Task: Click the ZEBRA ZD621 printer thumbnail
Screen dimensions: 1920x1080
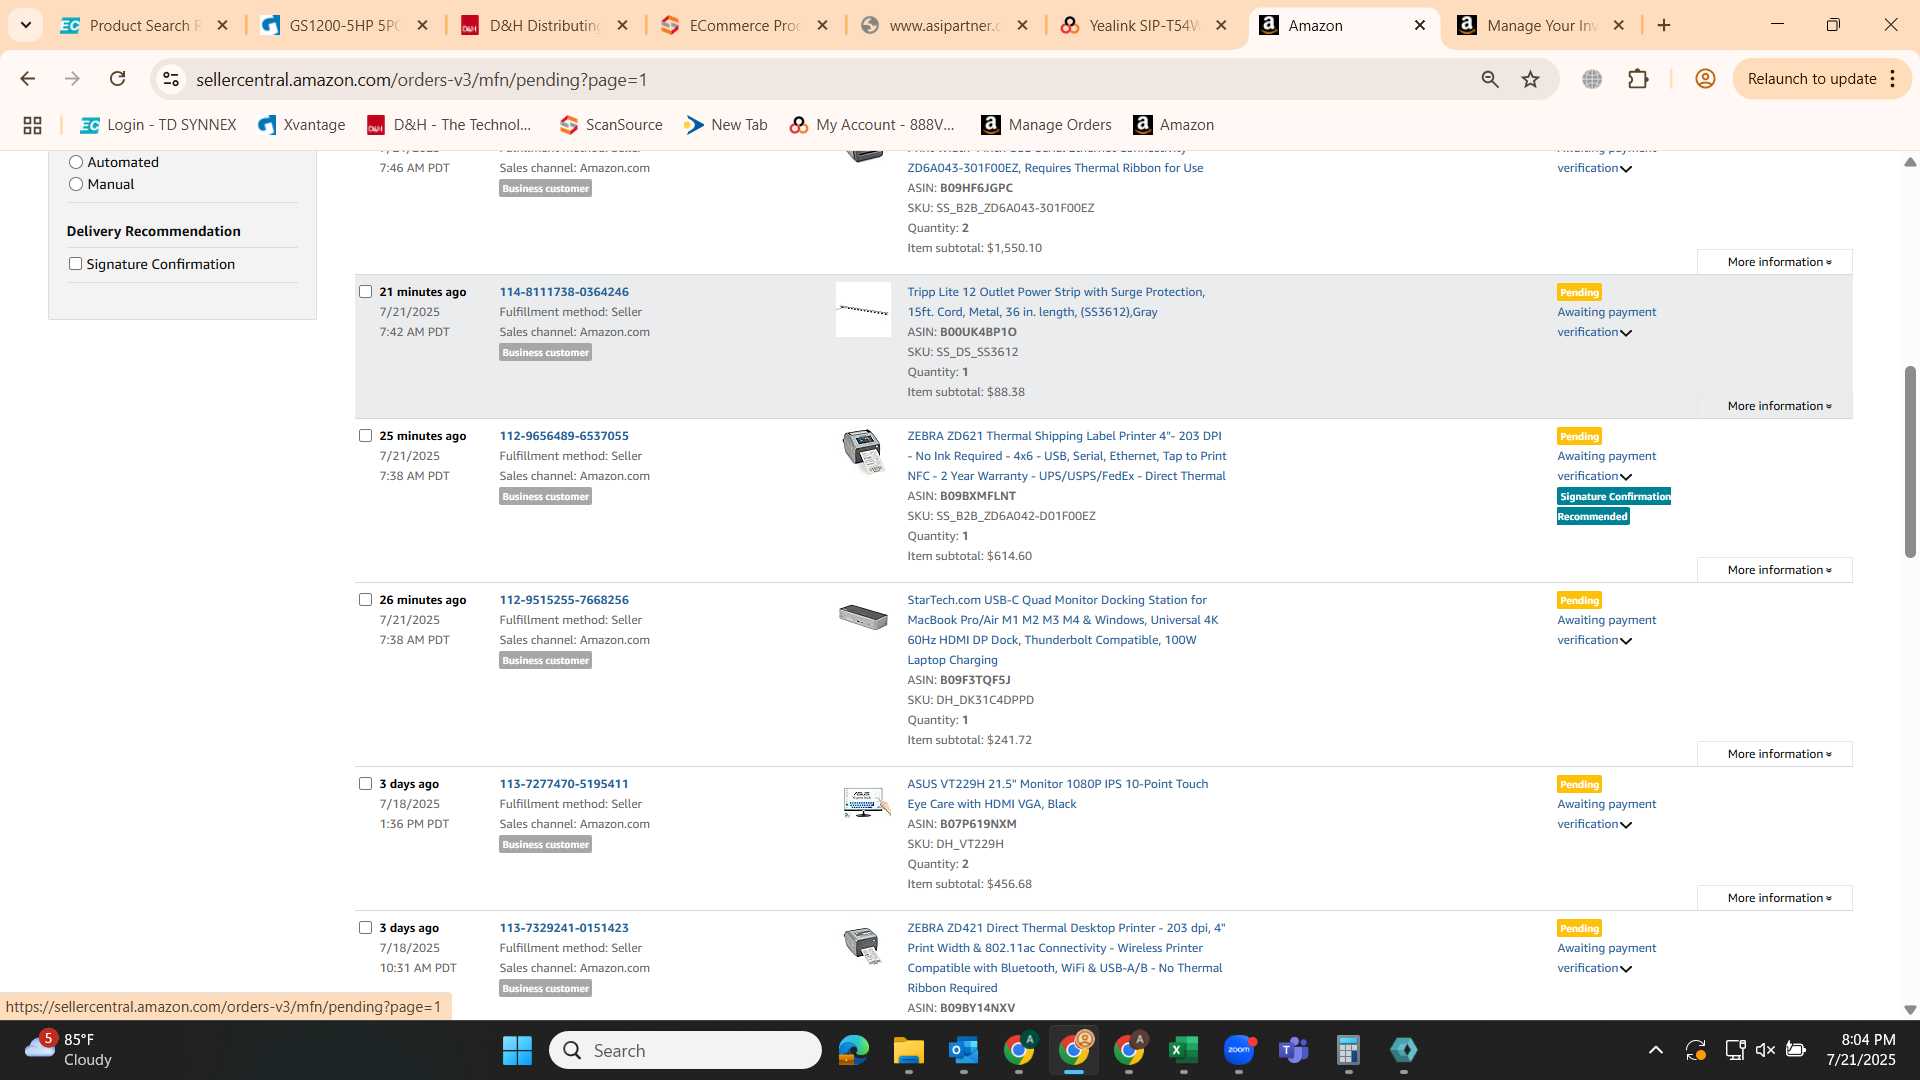Action: 863,452
